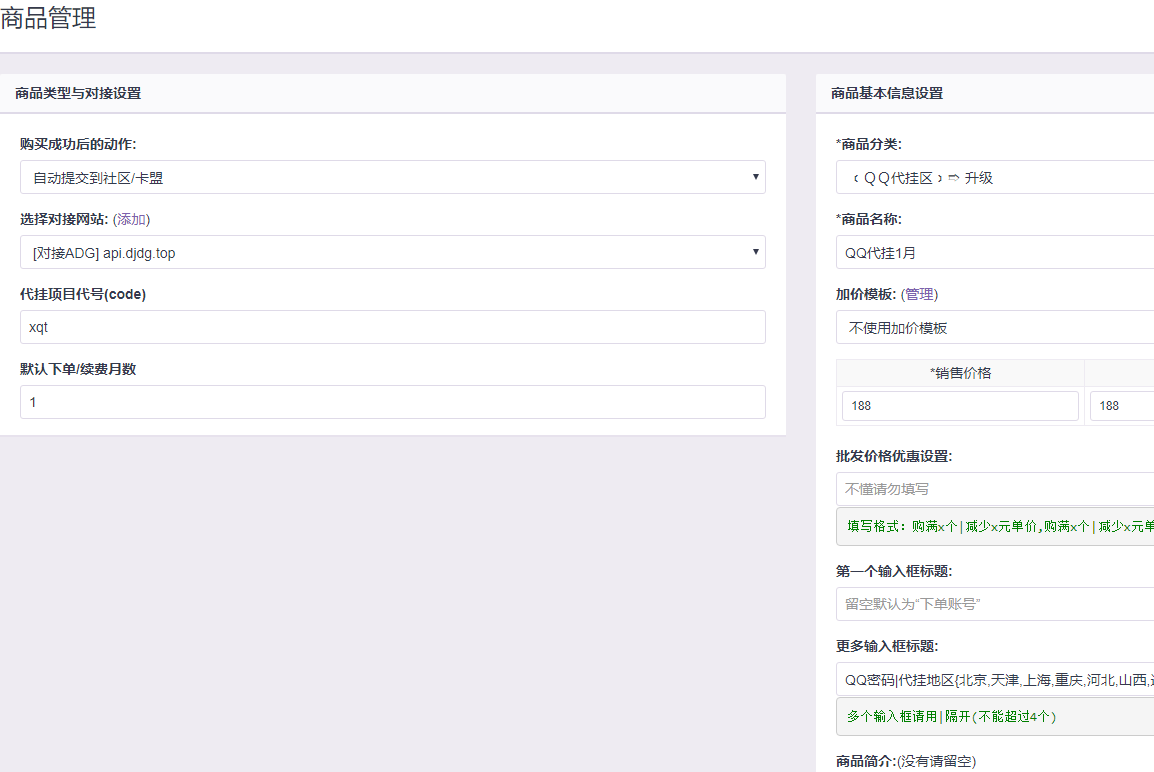Expand the 选择对接网站 dropdown showing api.djdg.top
The image size is (1154, 772).
coord(392,252)
